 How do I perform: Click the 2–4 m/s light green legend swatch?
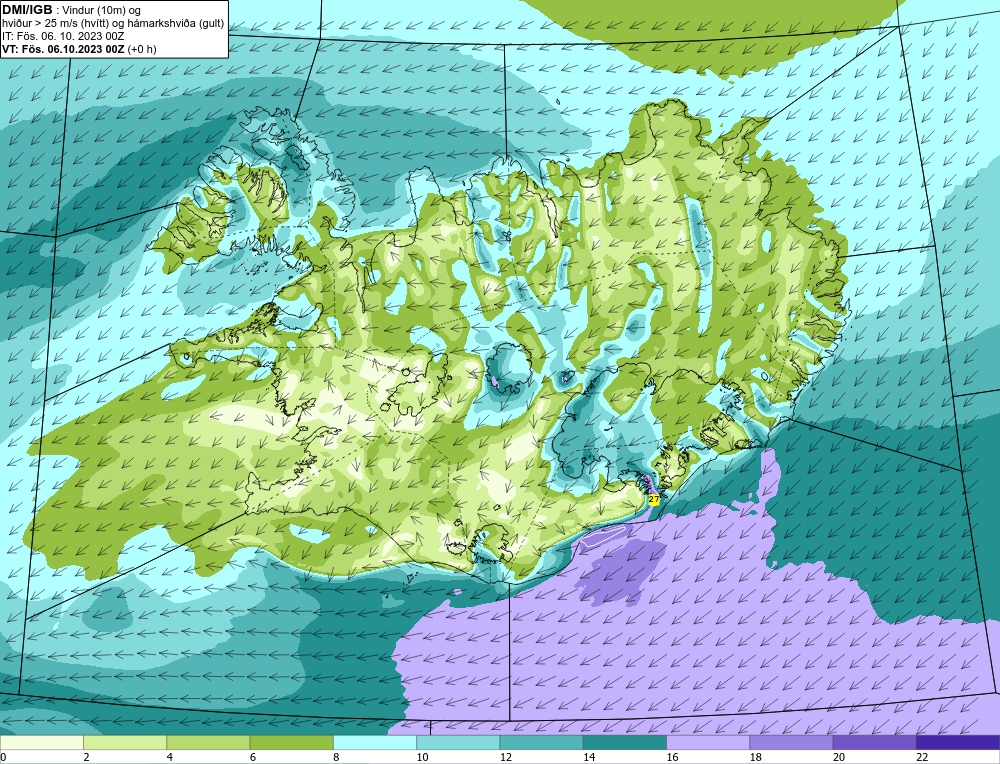coord(125,743)
